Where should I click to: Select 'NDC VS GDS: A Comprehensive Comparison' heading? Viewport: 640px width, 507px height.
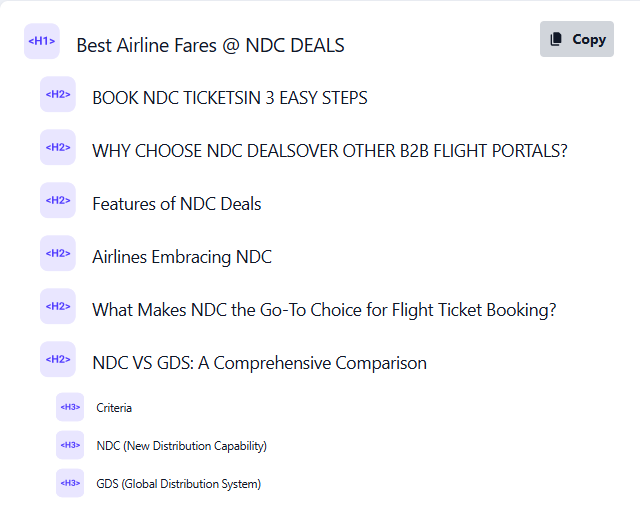click(x=260, y=363)
